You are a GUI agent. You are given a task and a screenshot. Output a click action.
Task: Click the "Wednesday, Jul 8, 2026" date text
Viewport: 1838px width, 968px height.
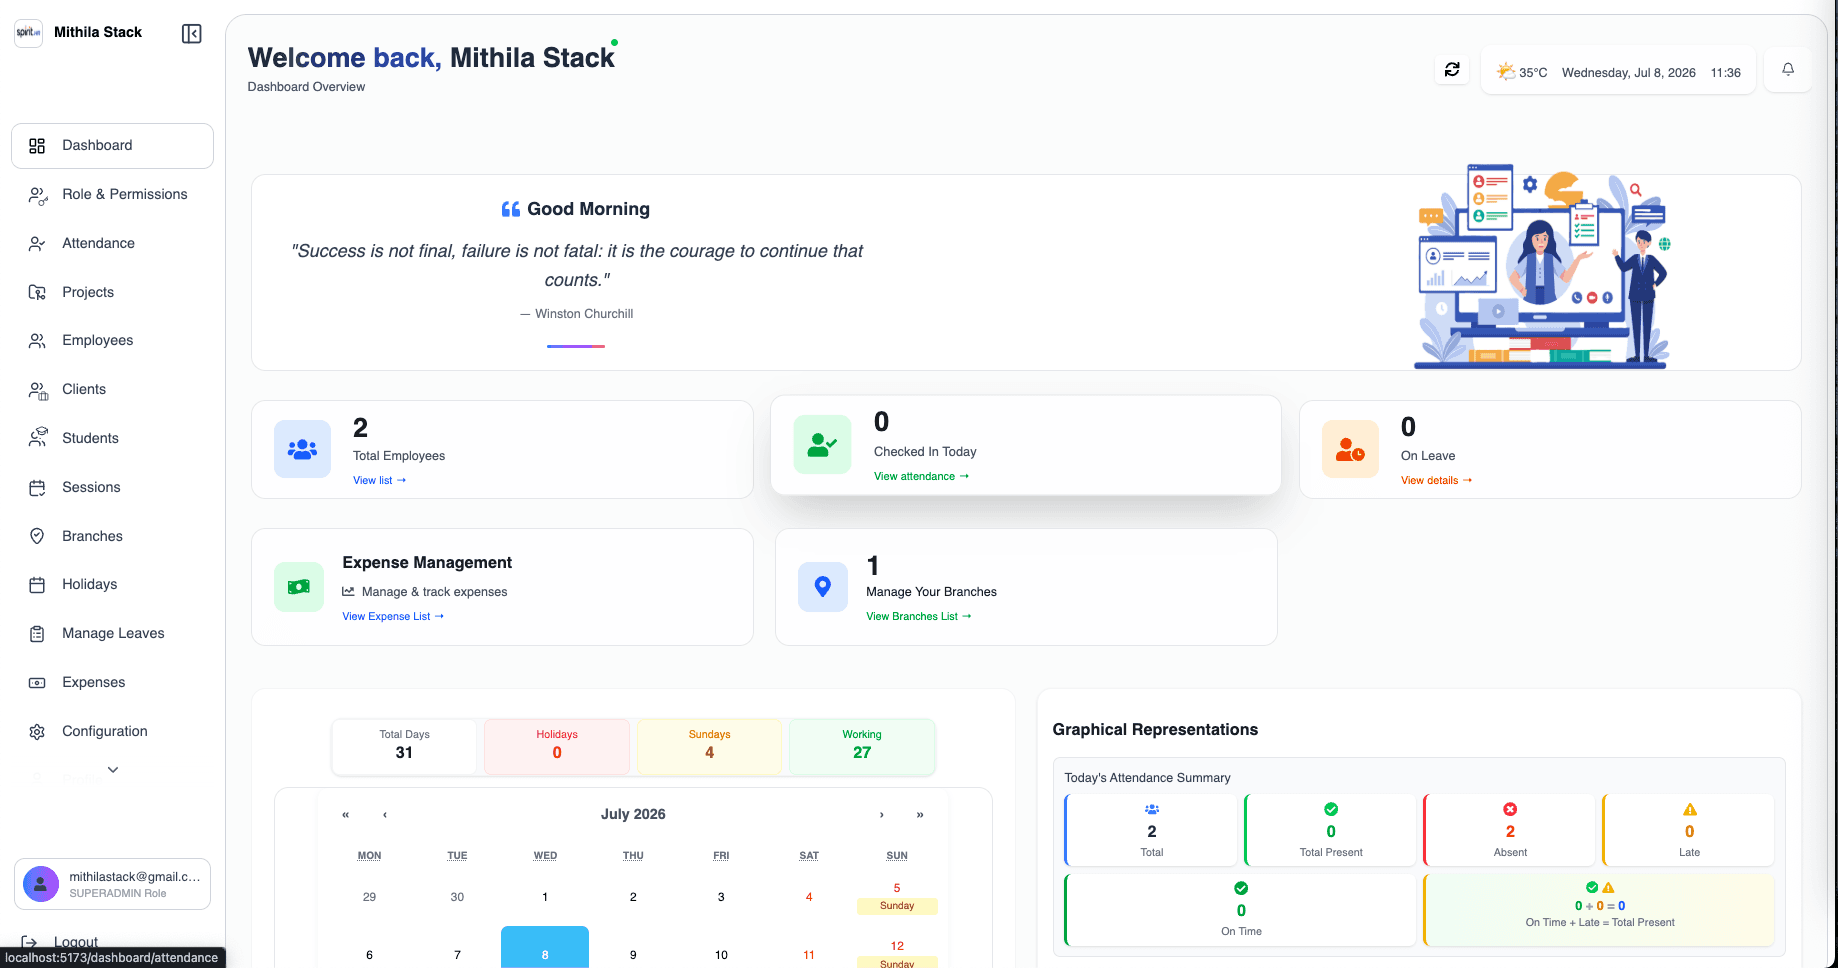coord(1628,73)
